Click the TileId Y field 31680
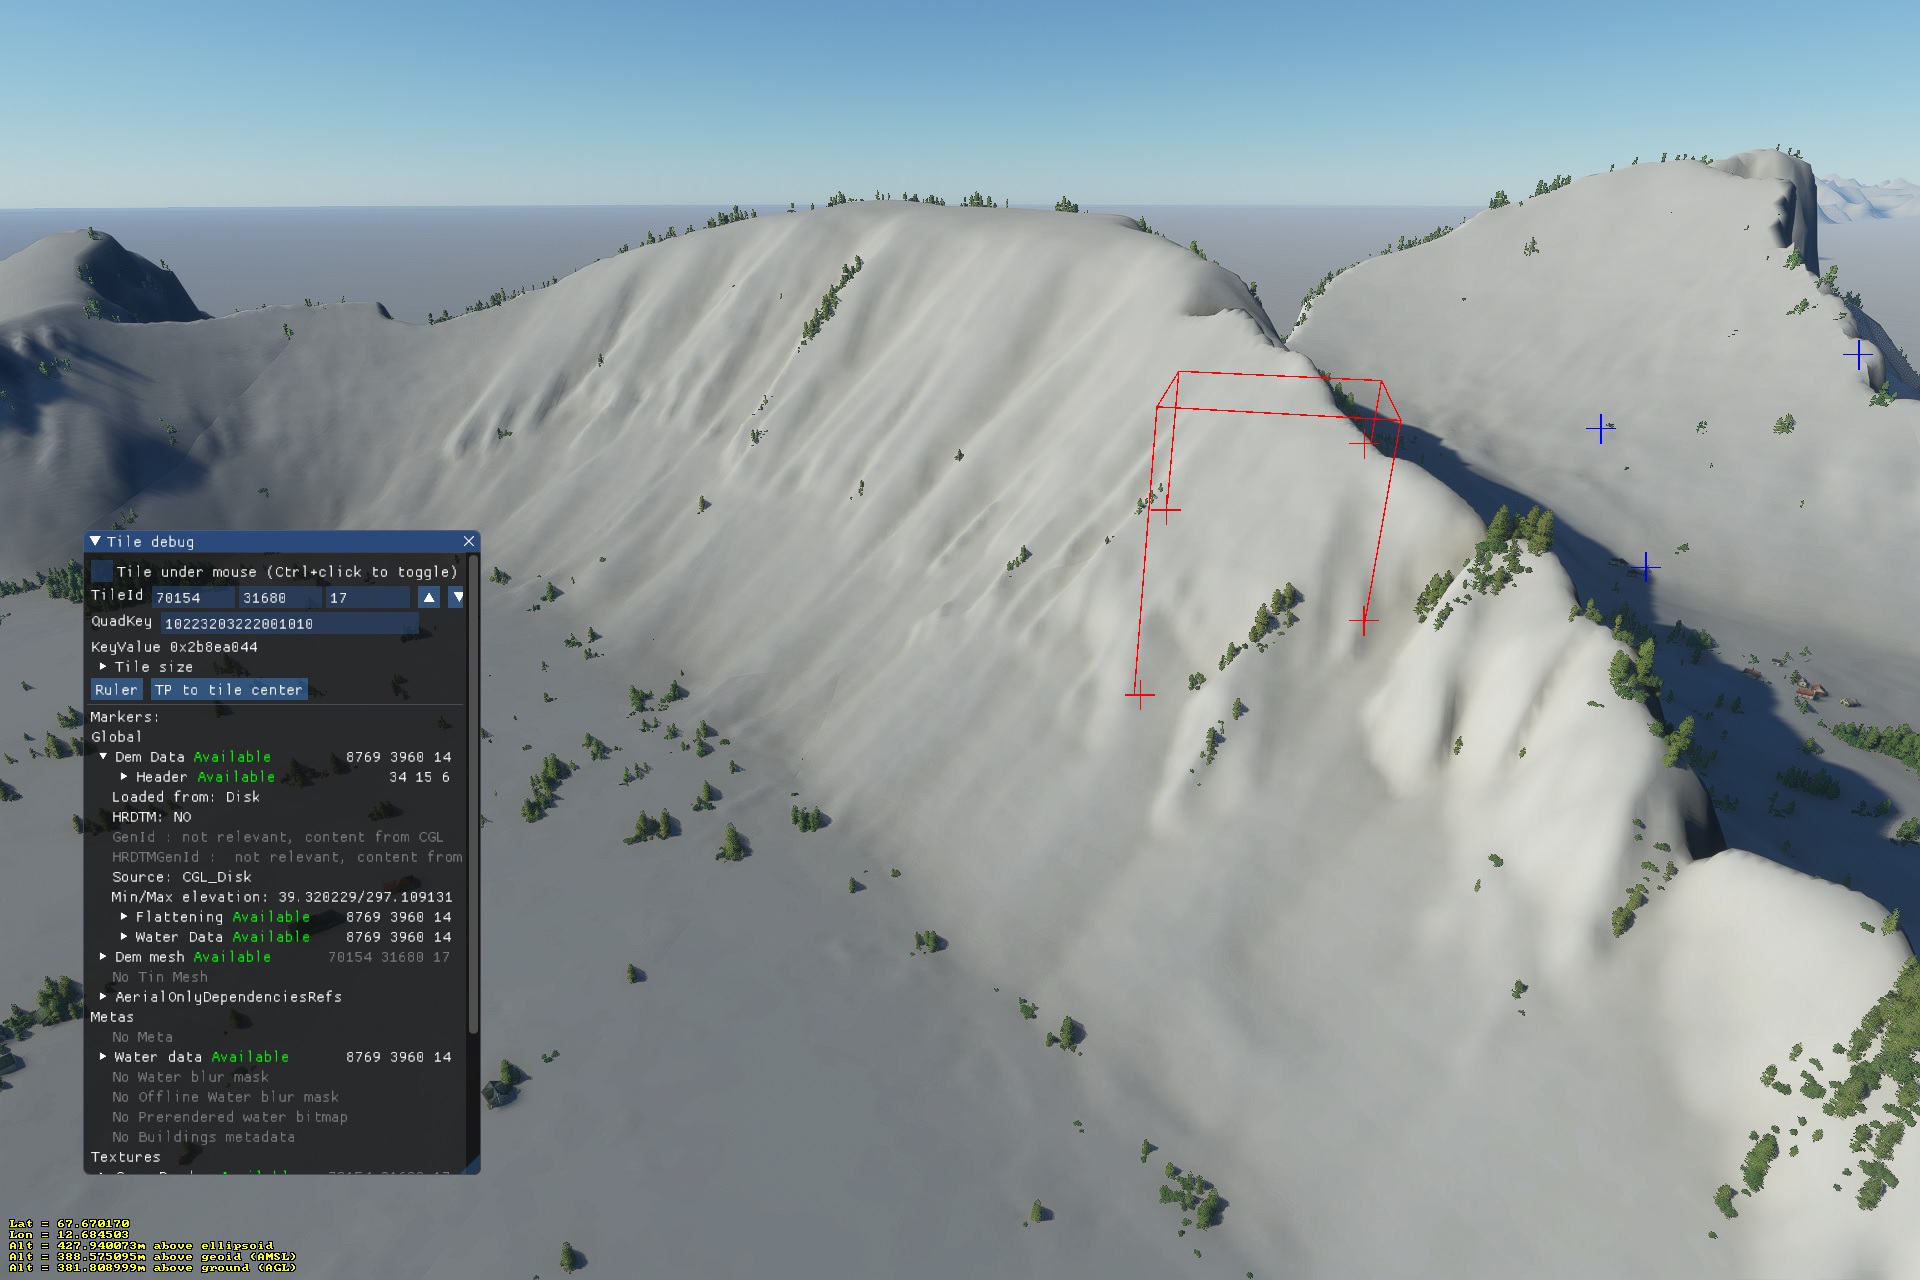 click(x=279, y=598)
